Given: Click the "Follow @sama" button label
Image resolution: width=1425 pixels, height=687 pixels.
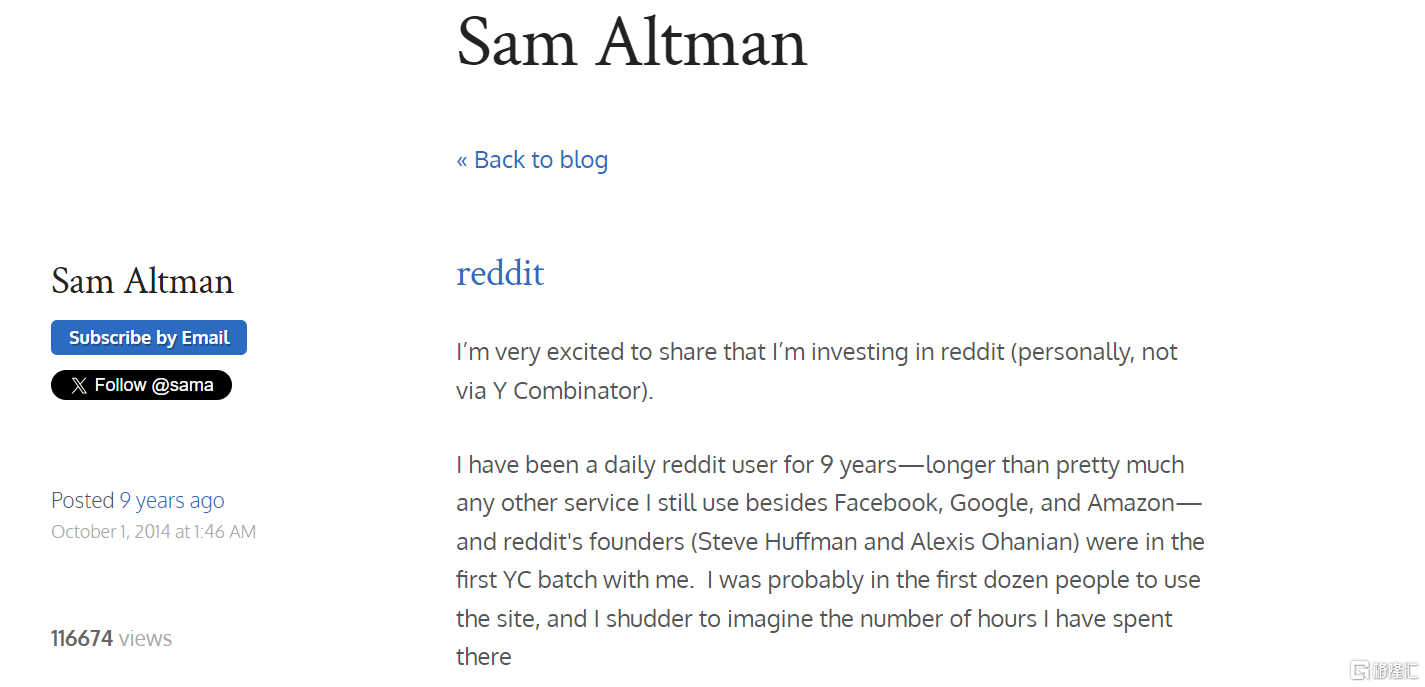Looking at the screenshot, I should tap(153, 386).
